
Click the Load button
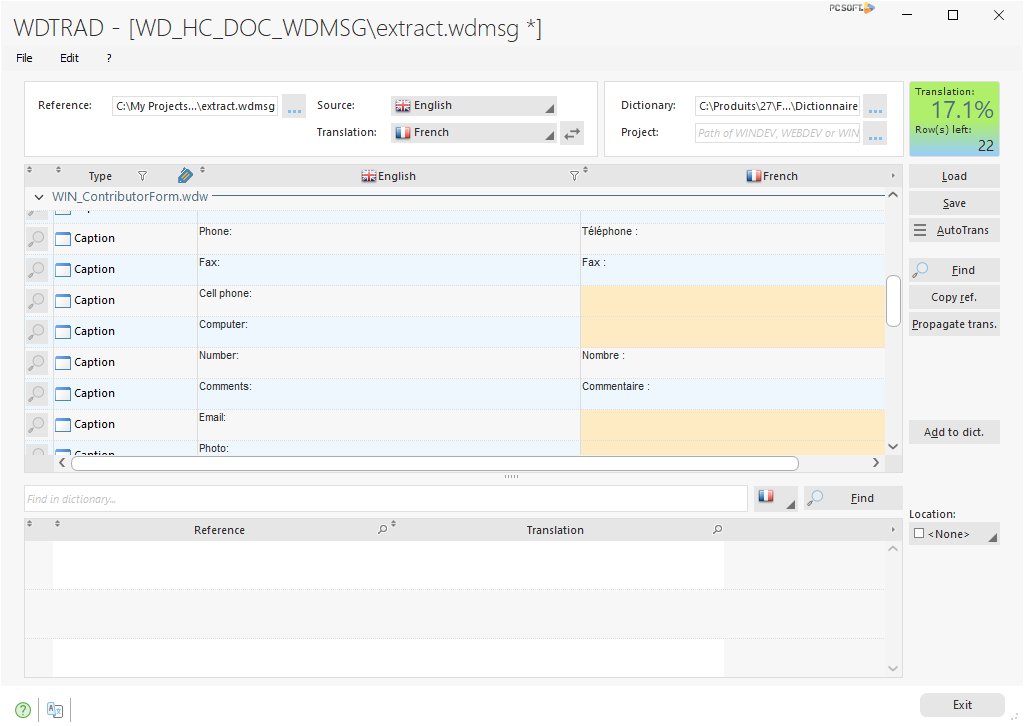(x=954, y=176)
